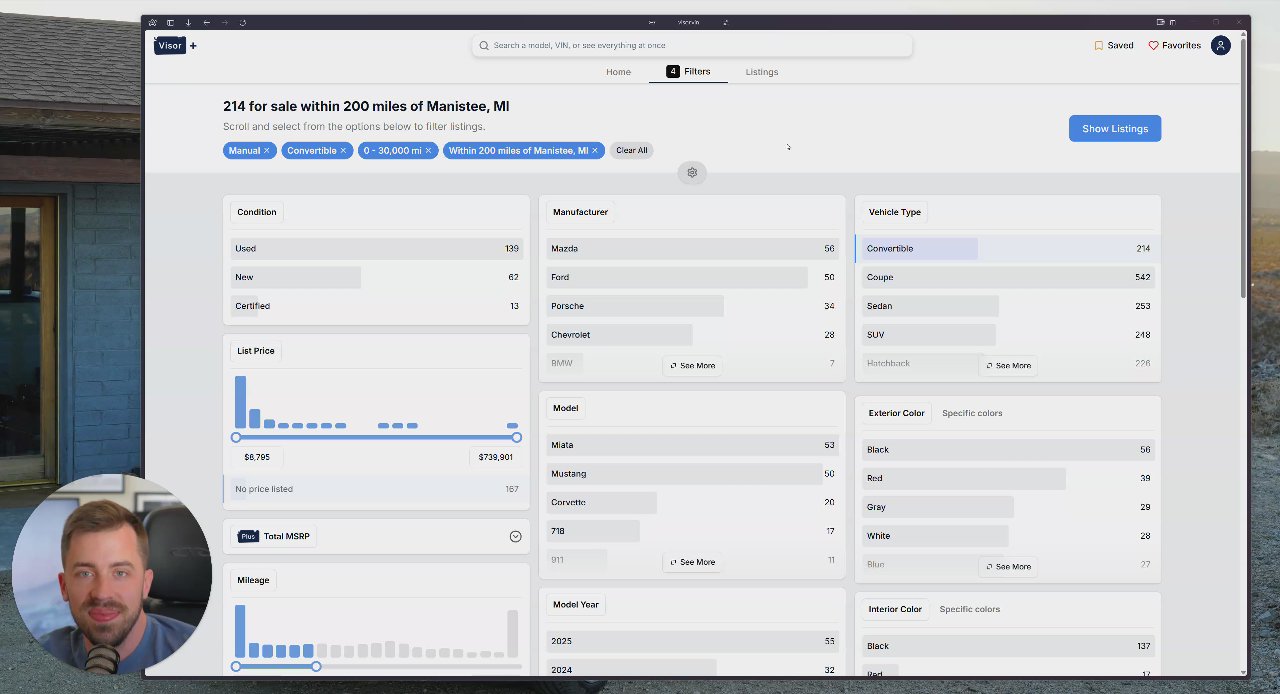Switch to Exterior Specific colors tab
Image resolution: width=1280 pixels, height=694 pixels.
(972, 413)
